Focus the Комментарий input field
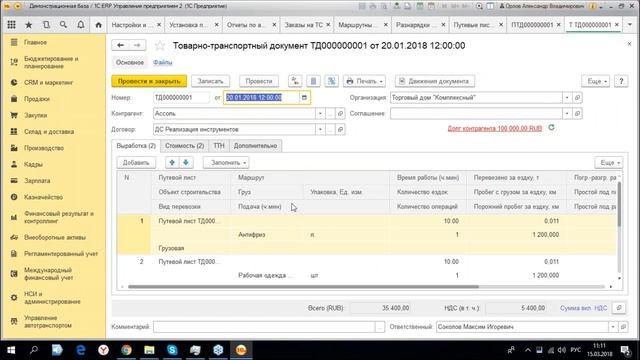 264,327
